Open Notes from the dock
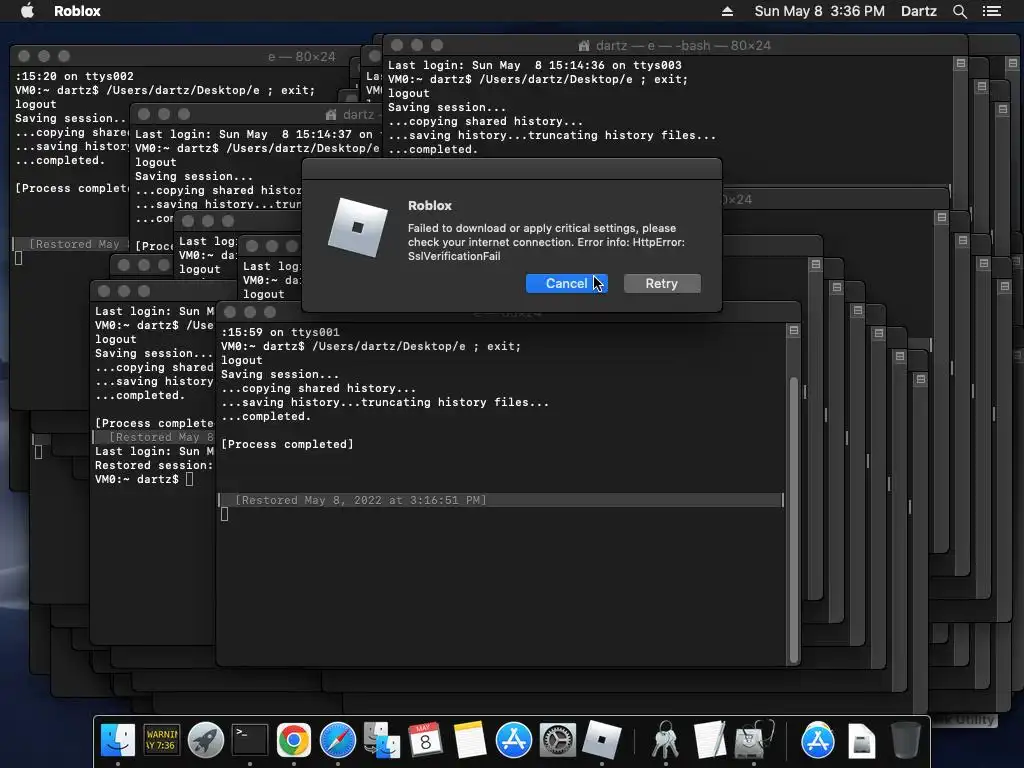The image size is (1024, 768). (x=469, y=740)
